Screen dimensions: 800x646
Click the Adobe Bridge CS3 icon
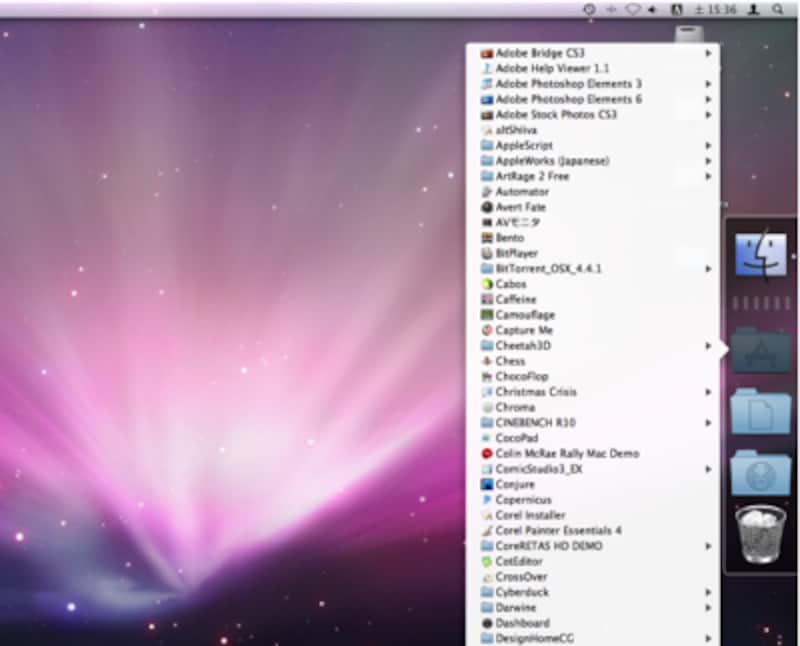point(487,53)
